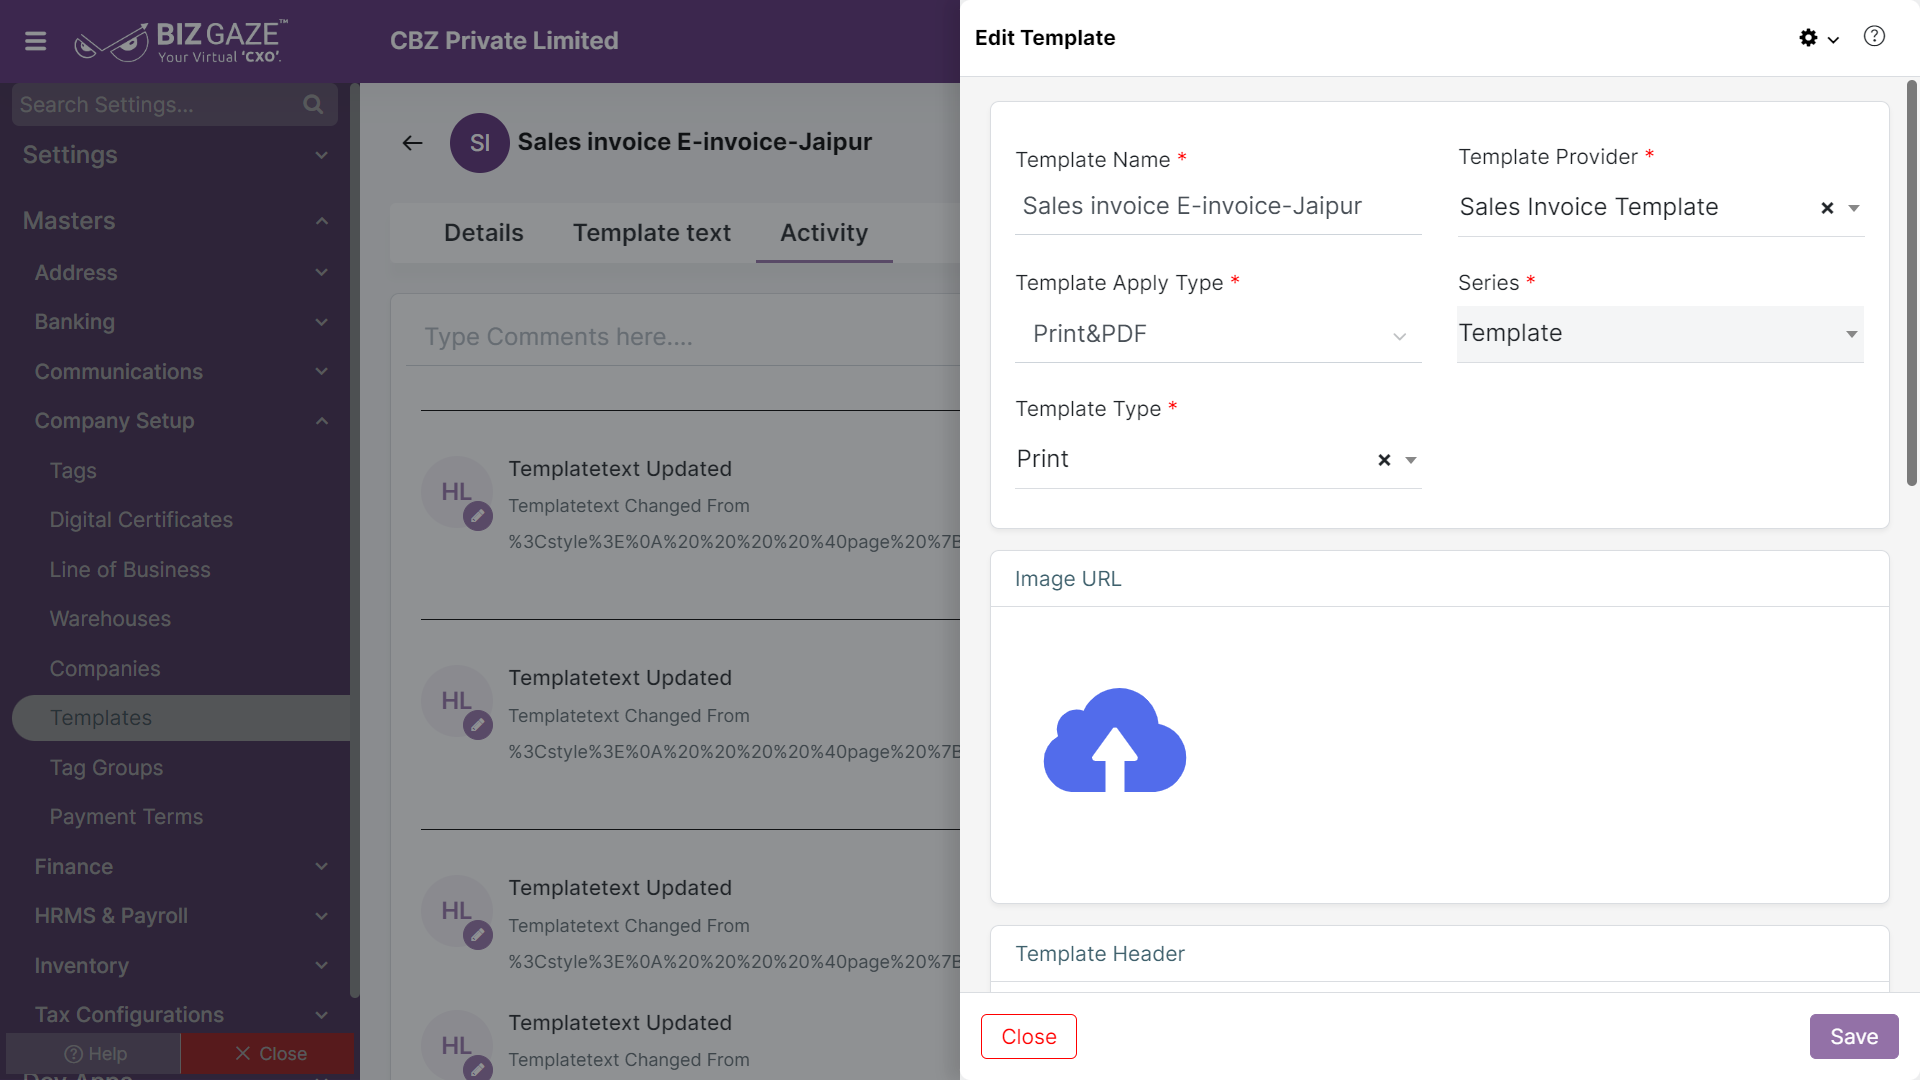The width and height of the screenshot is (1920, 1080).
Task: Open Payment Terms in the sidebar
Action: pos(126,817)
